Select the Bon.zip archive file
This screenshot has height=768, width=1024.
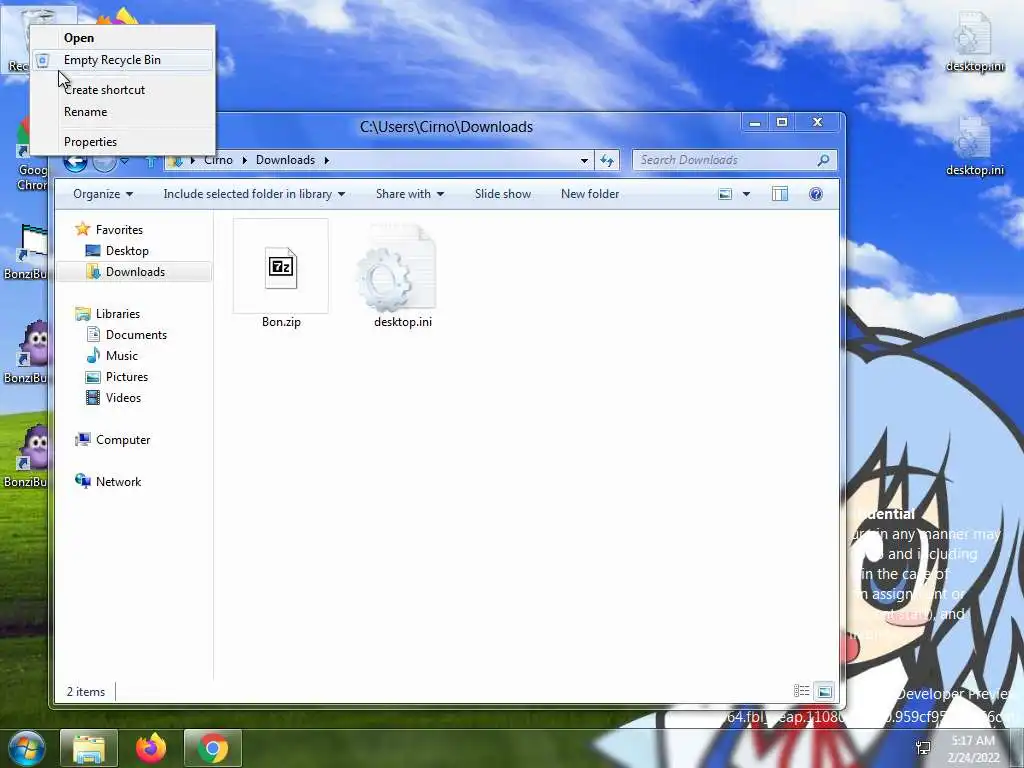click(x=281, y=274)
